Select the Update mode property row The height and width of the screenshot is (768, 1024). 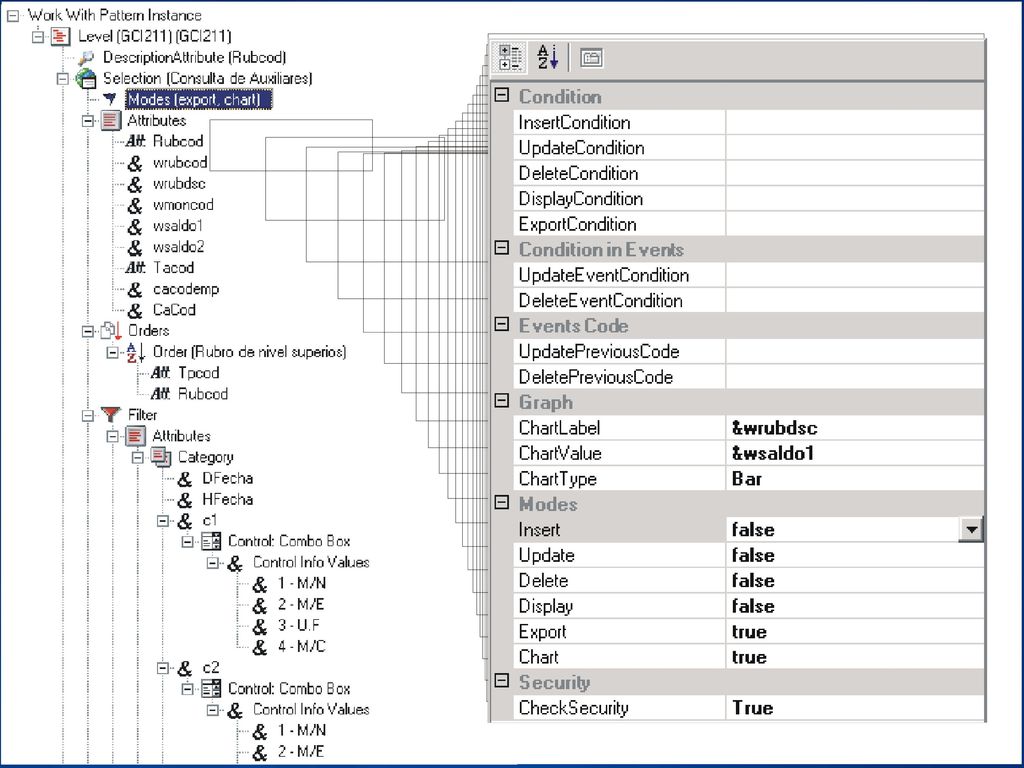748,555
